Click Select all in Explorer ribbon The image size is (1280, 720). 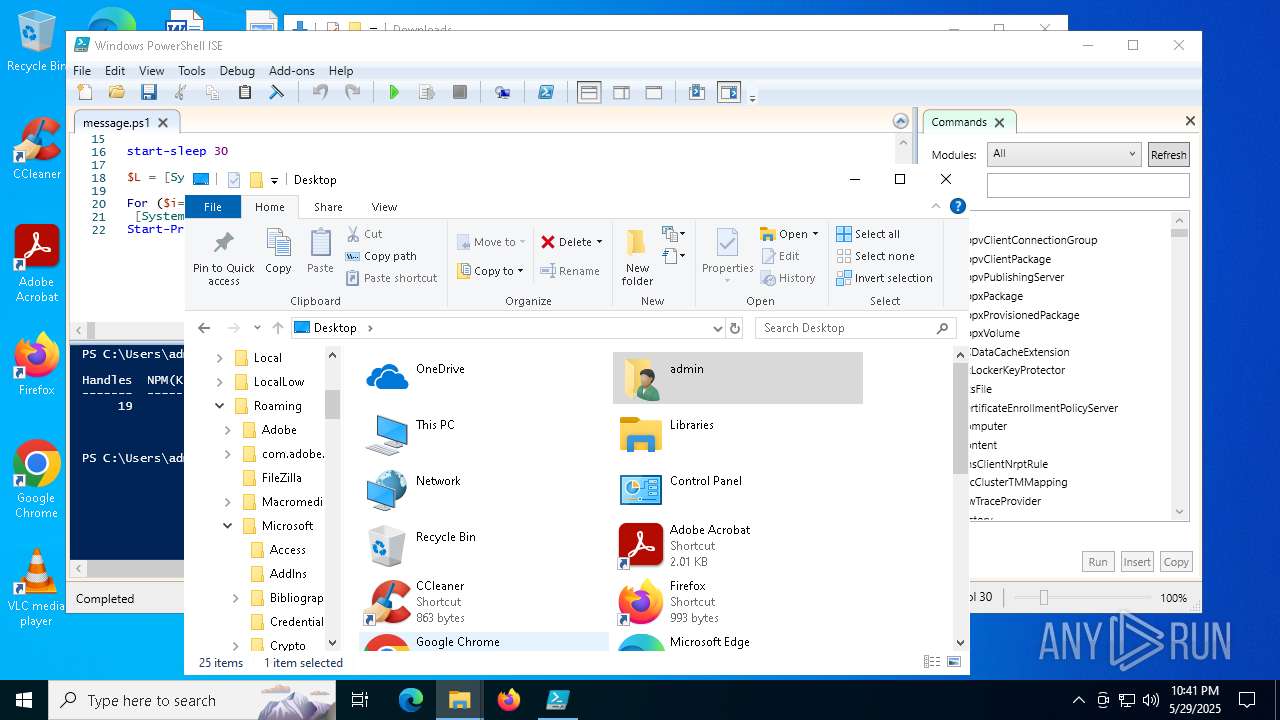click(868, 234)
